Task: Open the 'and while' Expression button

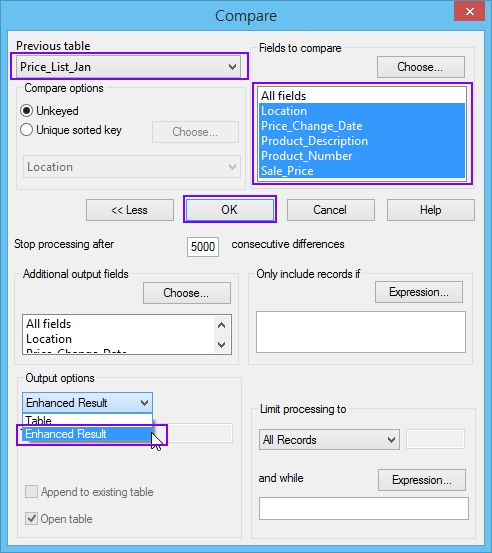Action: point(422,480)
